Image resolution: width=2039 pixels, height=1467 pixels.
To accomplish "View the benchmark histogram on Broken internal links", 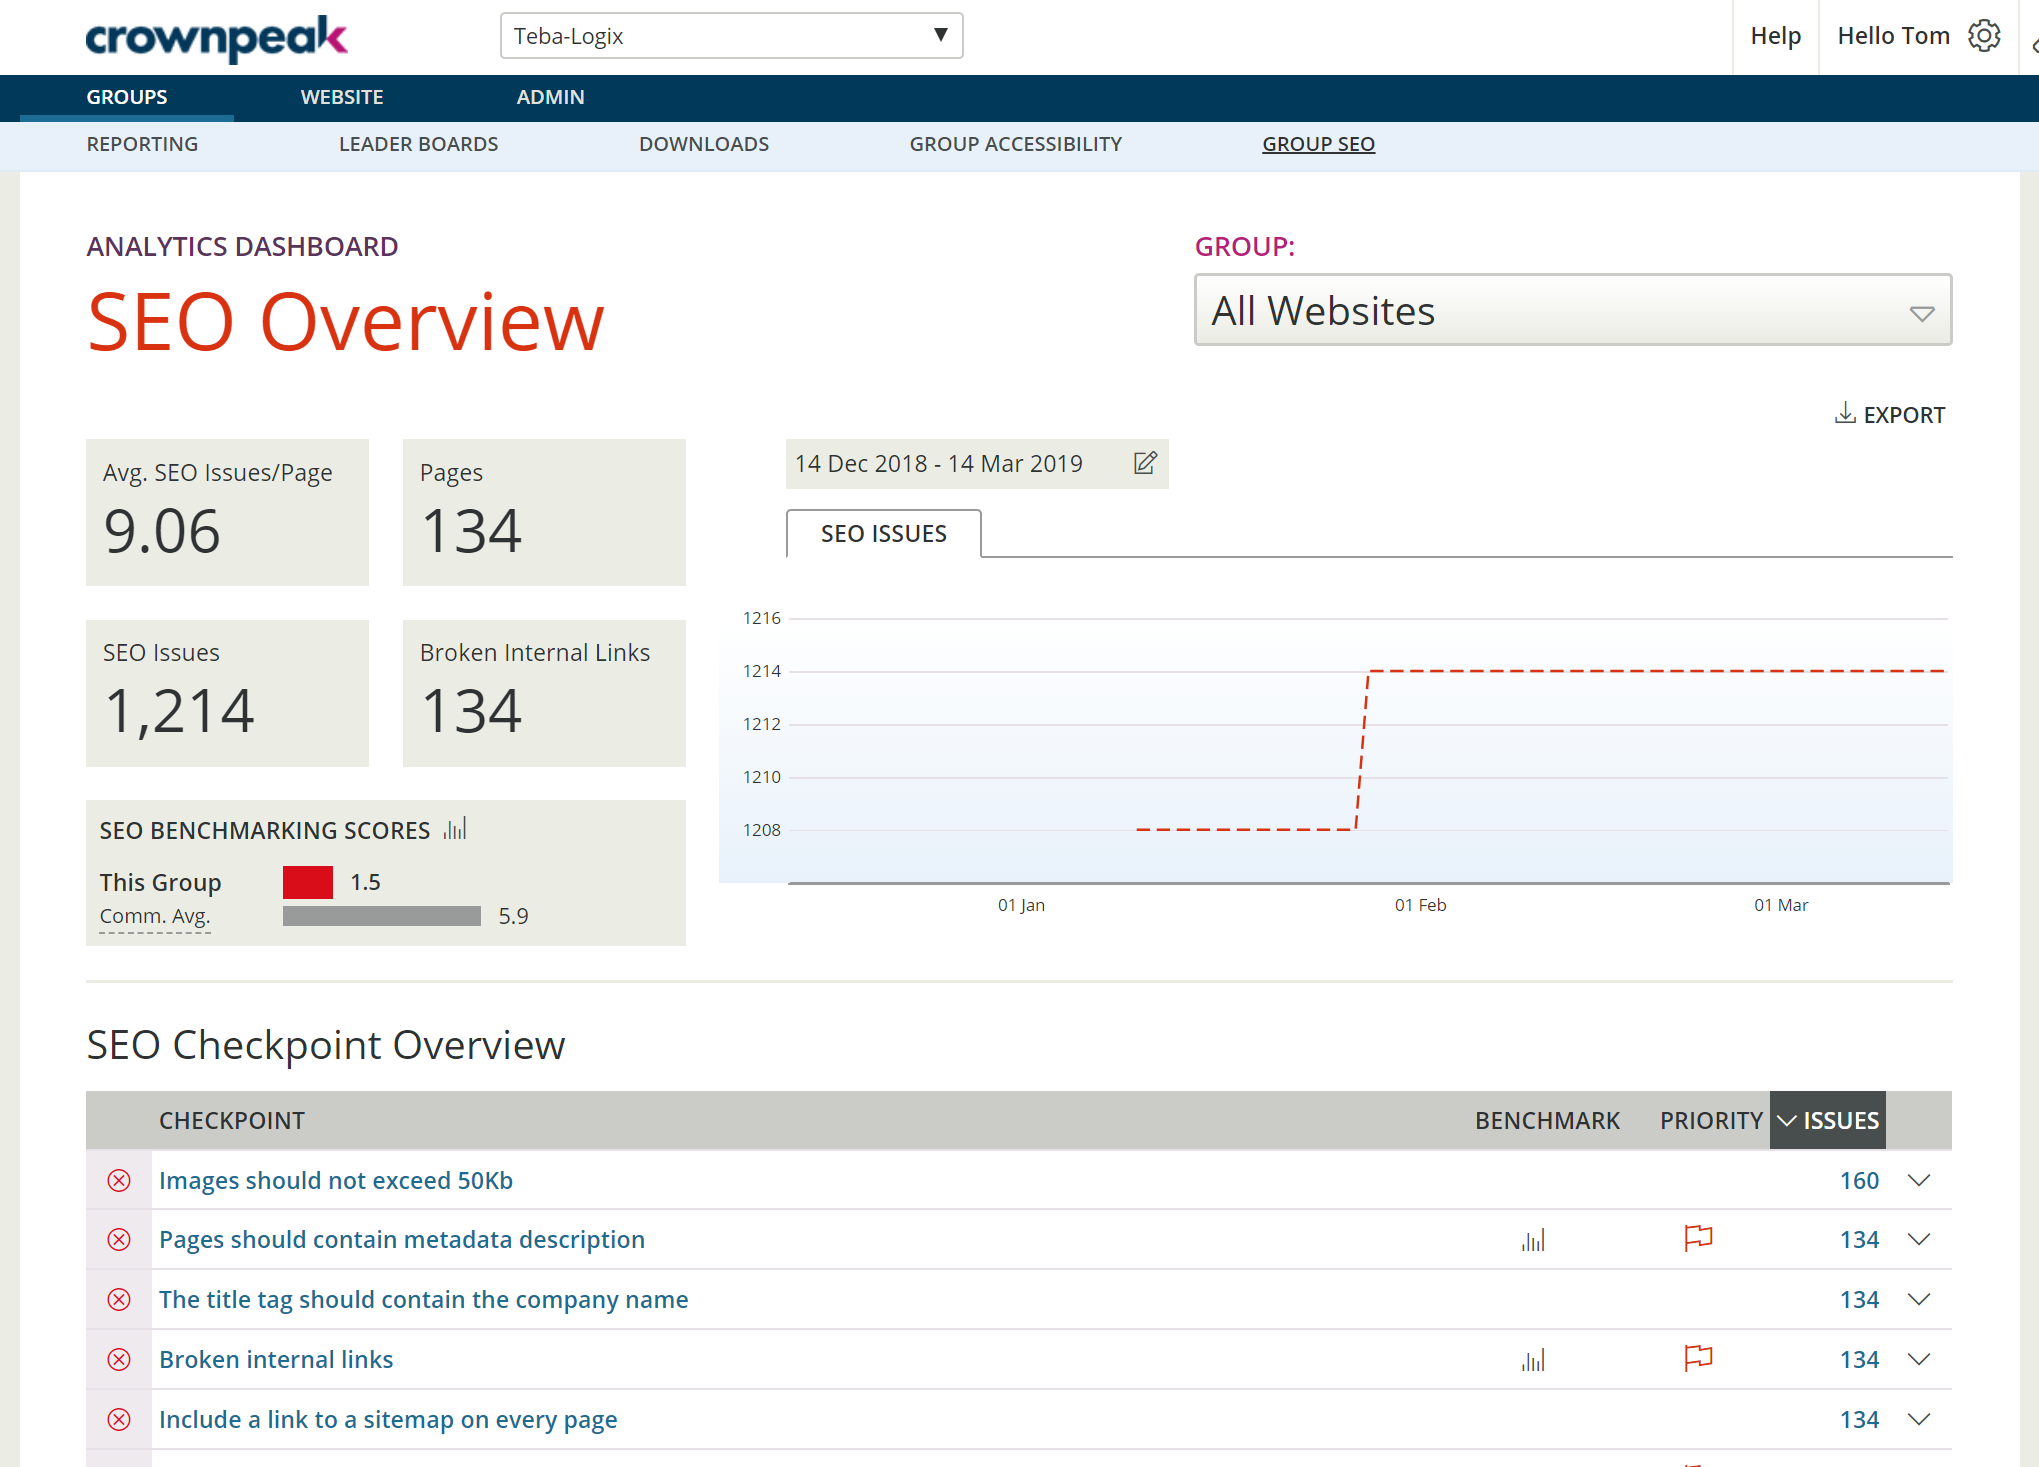I will (x=1533, y=1359).
